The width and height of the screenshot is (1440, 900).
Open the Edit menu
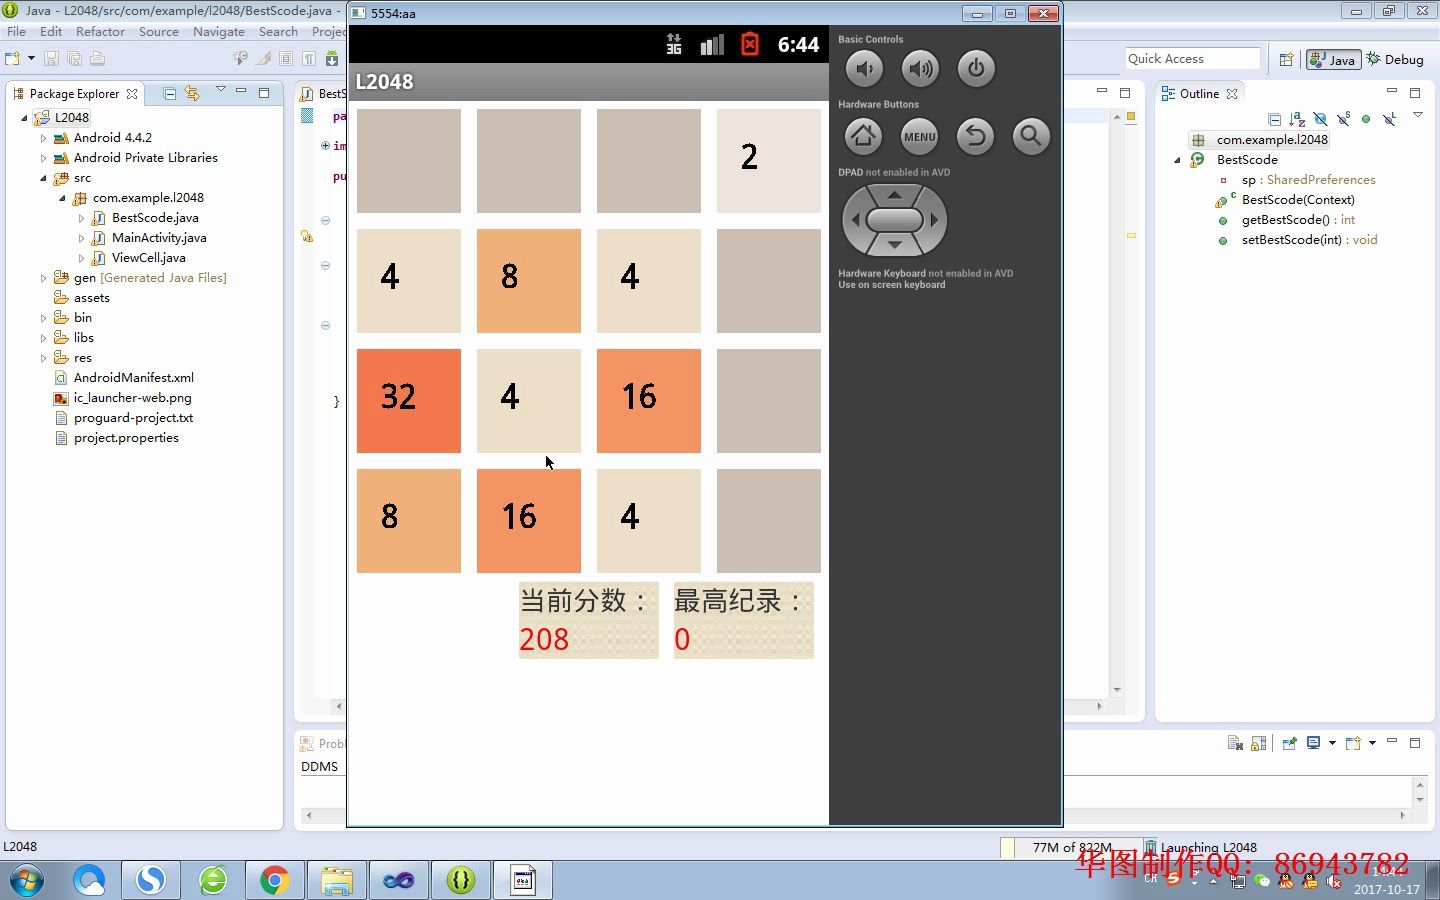point(51,32)
